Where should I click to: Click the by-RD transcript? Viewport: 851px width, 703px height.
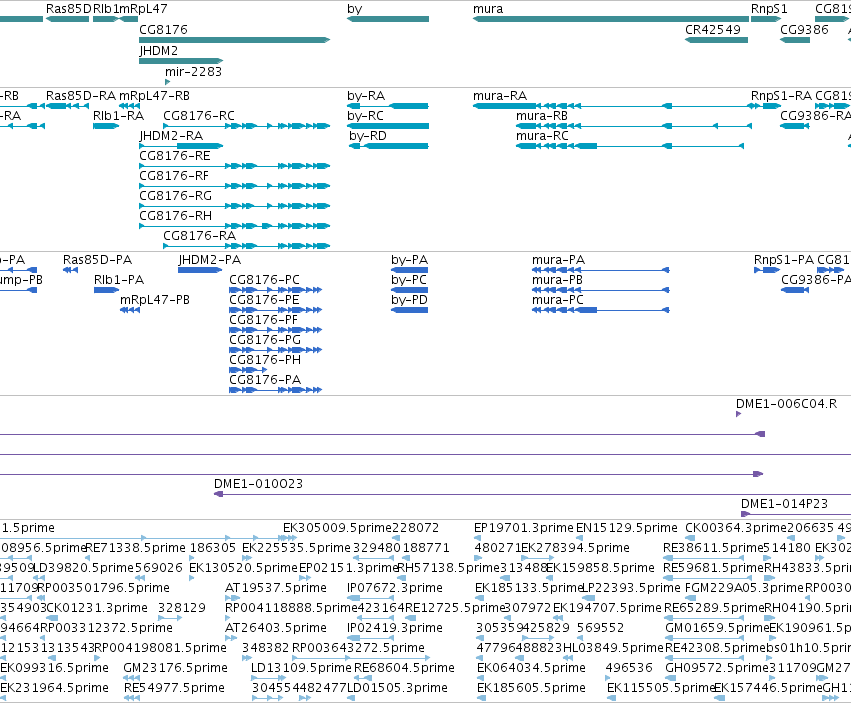(x=389, y=146)
